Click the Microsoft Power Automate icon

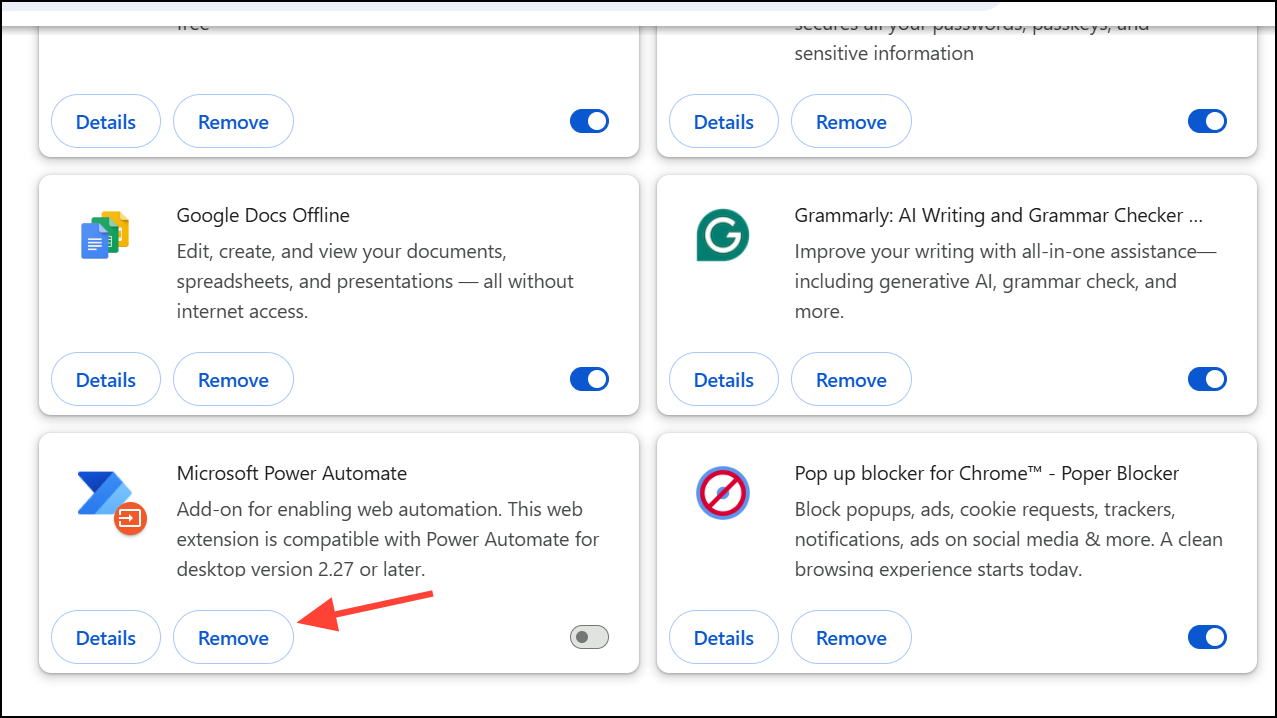(111, 501)
